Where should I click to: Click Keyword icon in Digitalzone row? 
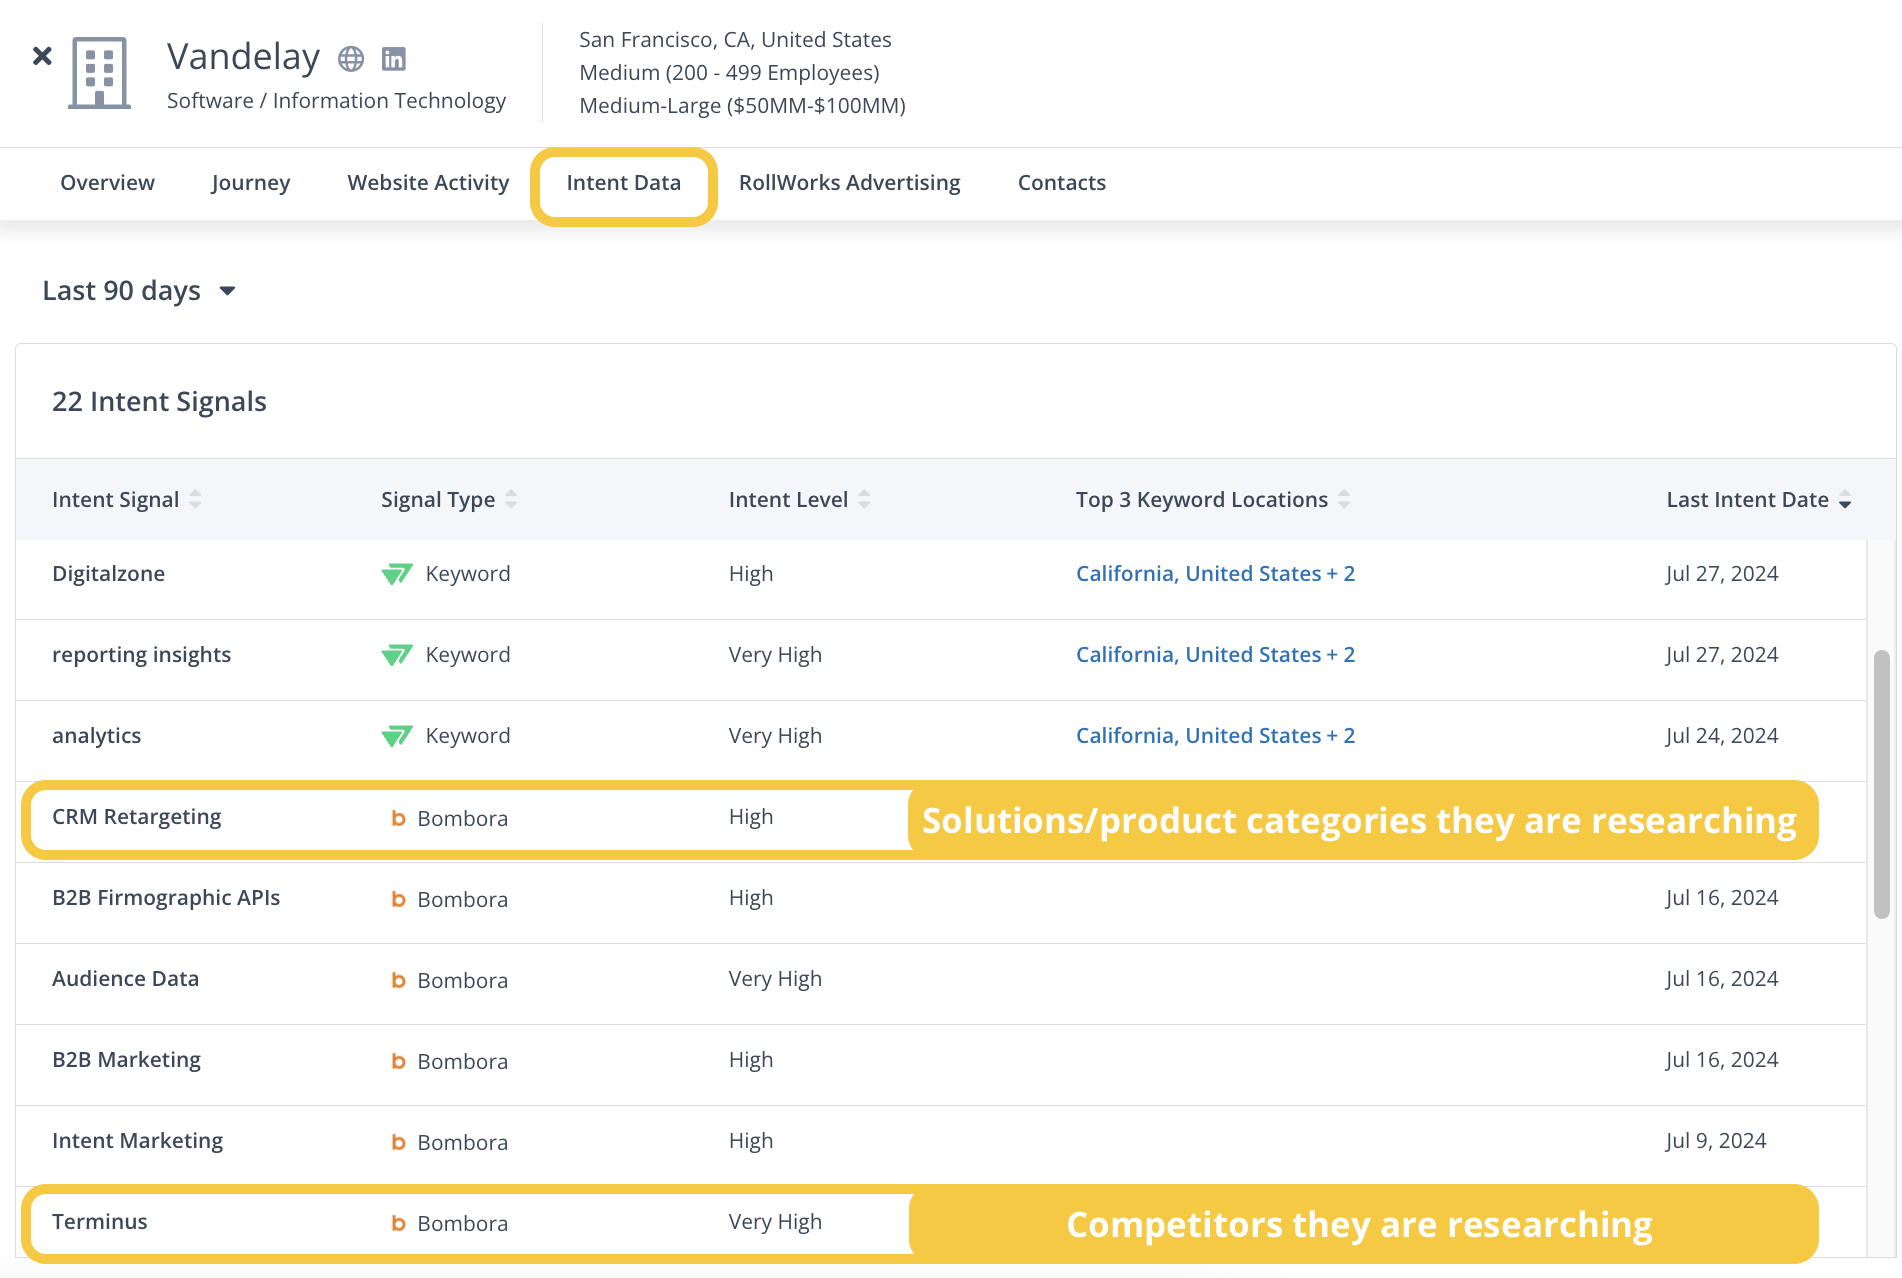[397, 574]
